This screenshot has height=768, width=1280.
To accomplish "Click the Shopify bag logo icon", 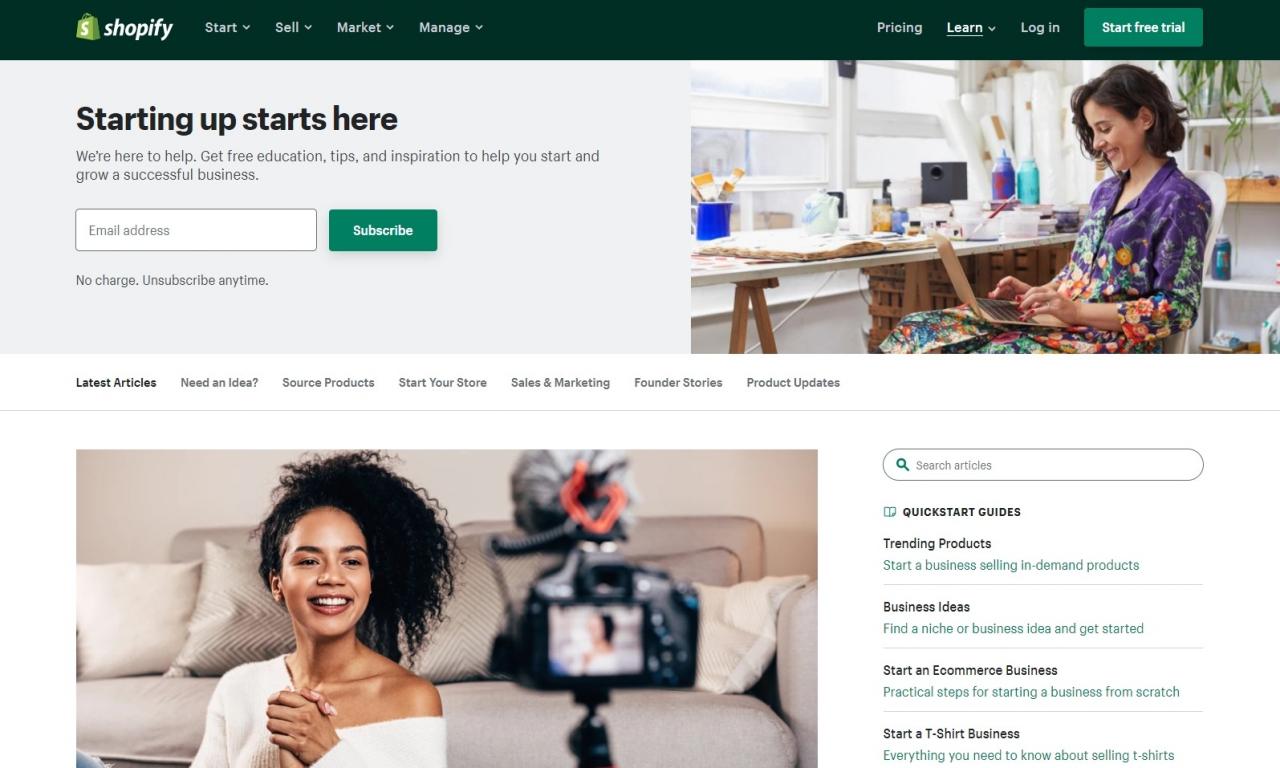I will 88,27.
